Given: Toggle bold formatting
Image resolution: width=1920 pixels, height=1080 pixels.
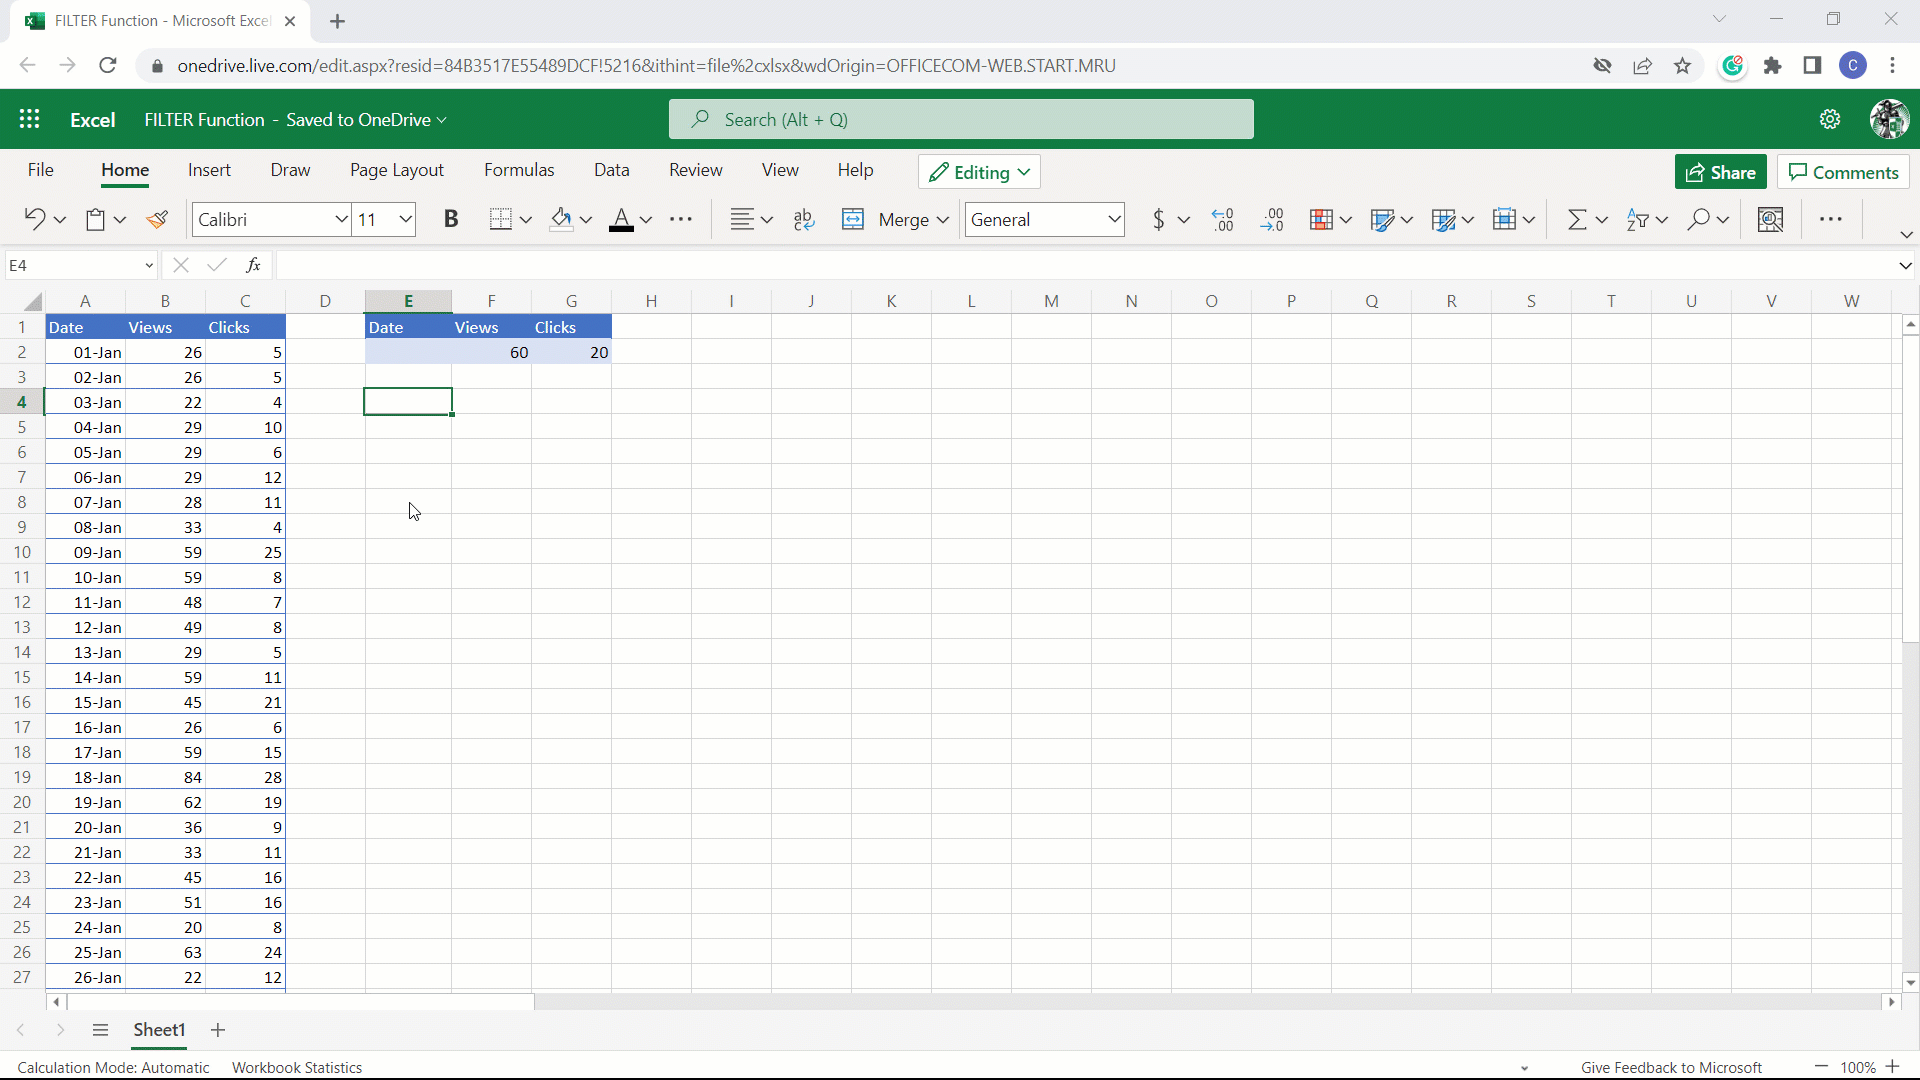Looking at the screenshot, I should 451,220.
